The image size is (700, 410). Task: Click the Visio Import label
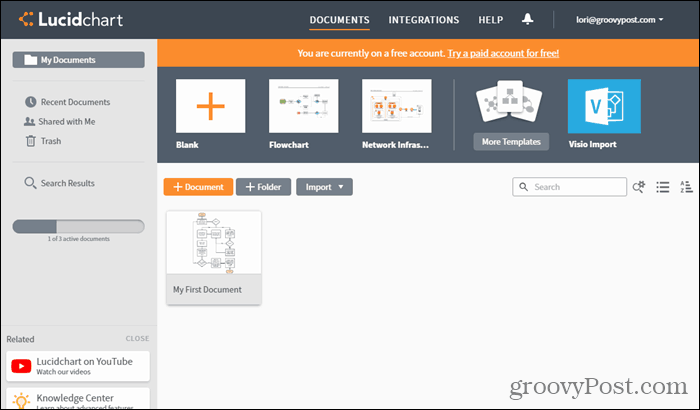(592, 144)
